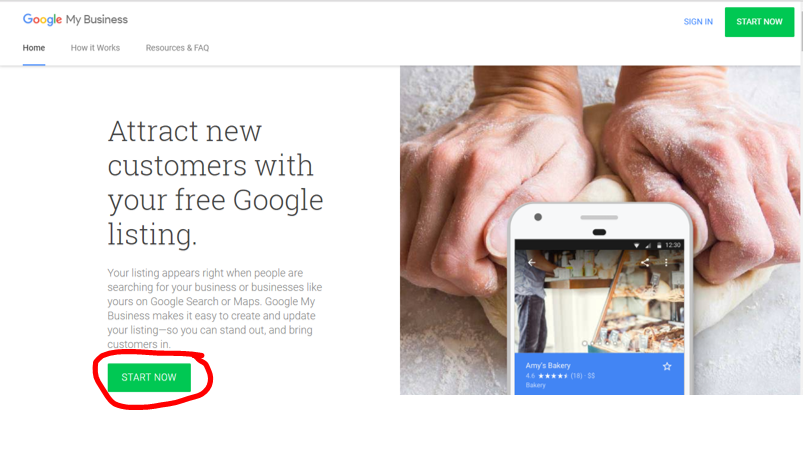Click the START NOW button in header
The width and height of the screenshot is (803, 451).
pos(759,22)
